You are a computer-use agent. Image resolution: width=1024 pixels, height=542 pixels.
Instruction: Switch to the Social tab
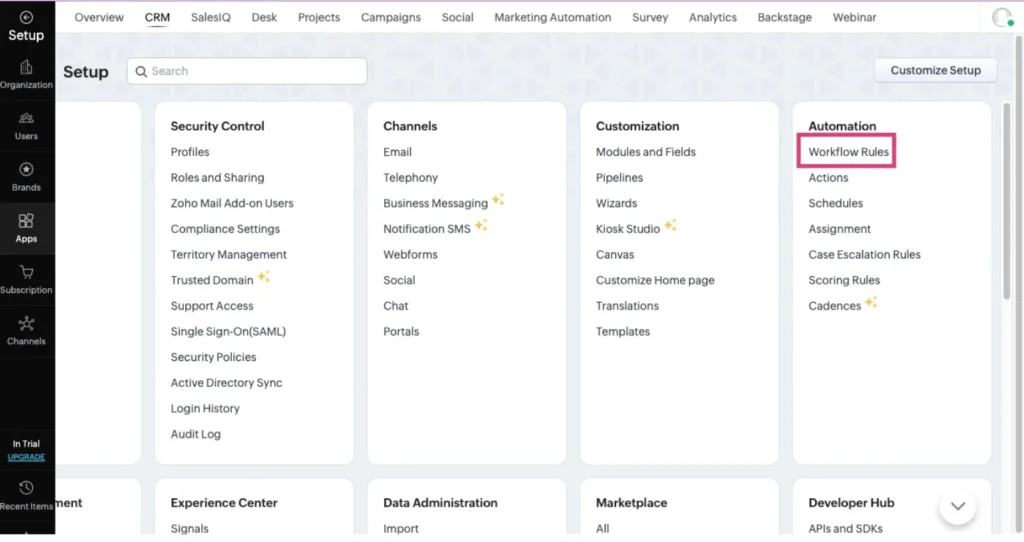click(457, 18)
